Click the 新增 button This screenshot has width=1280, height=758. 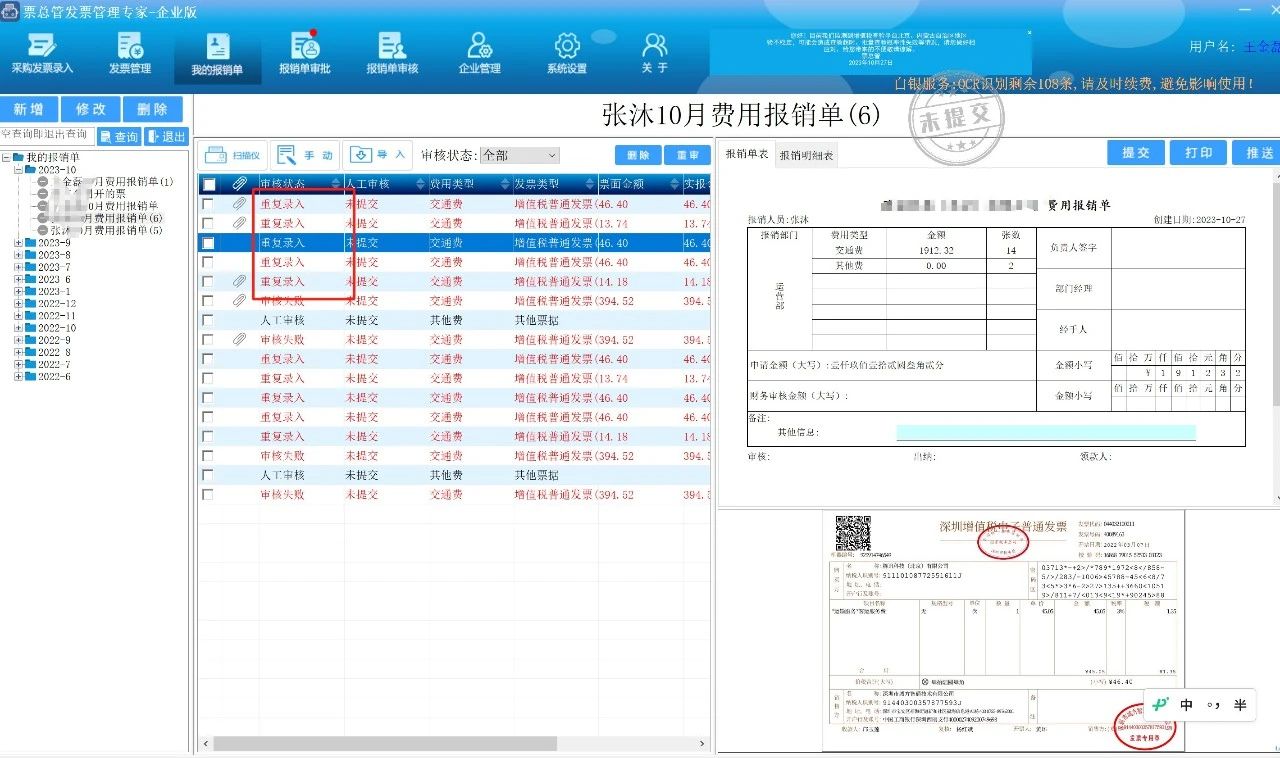(x=29, y=109)
